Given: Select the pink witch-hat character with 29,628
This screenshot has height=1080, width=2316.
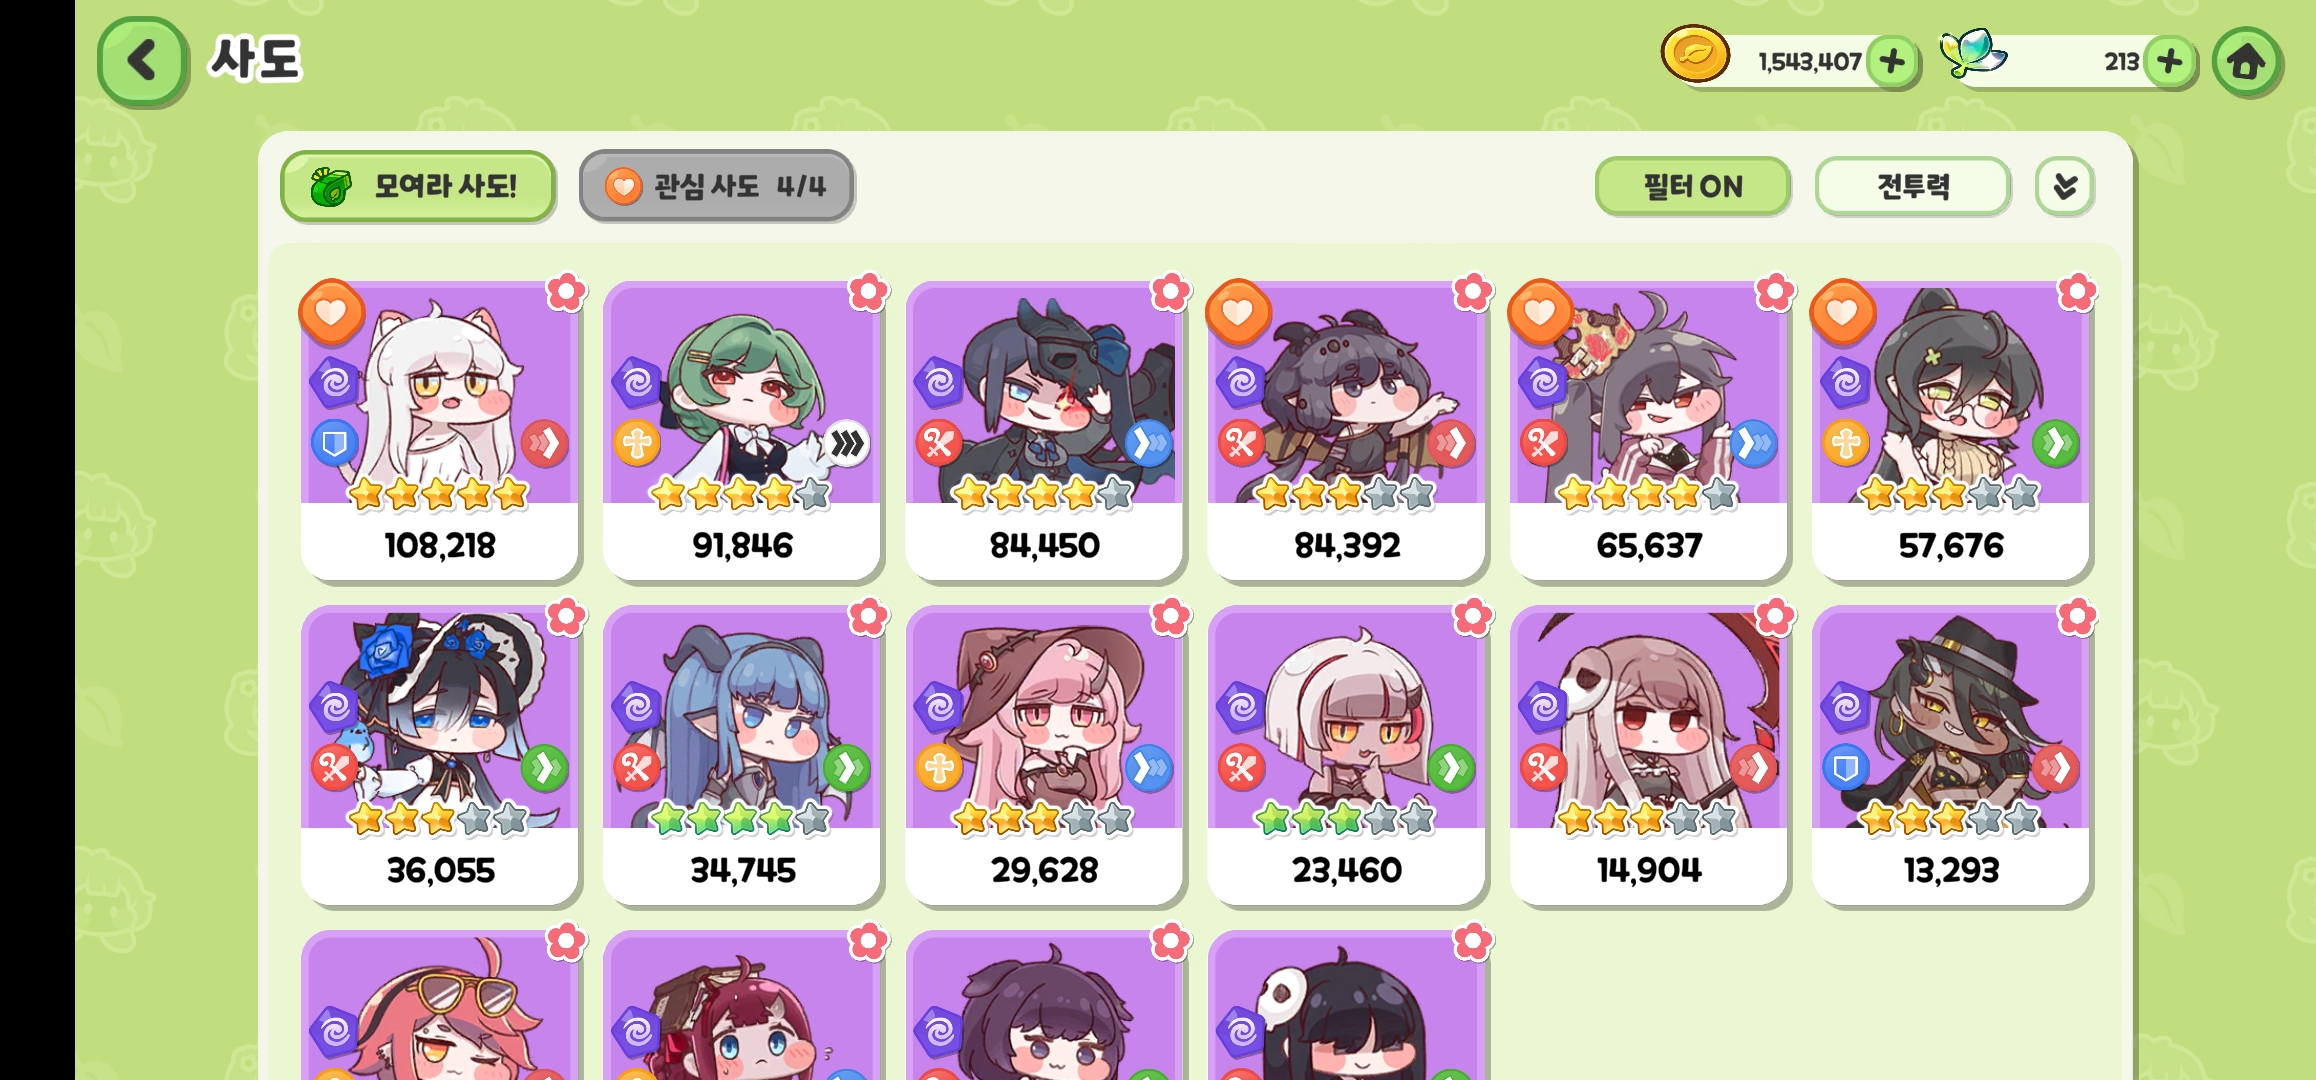Looking at the screenshot, I should click(1044, 755).
